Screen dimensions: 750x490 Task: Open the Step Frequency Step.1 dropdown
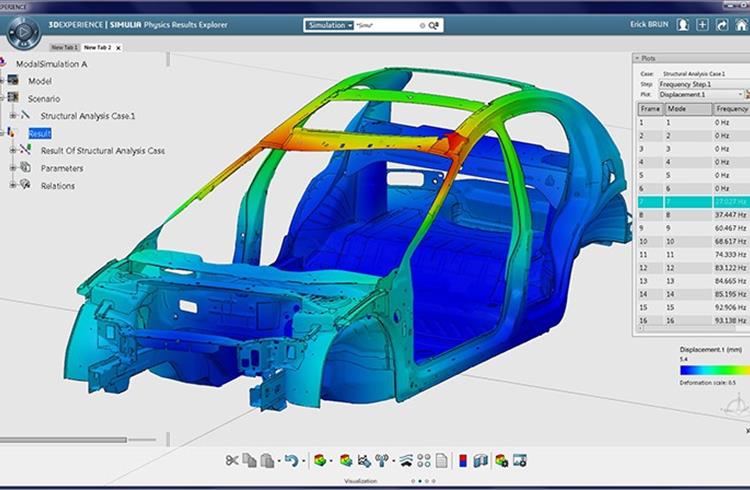tap(704, 84)
